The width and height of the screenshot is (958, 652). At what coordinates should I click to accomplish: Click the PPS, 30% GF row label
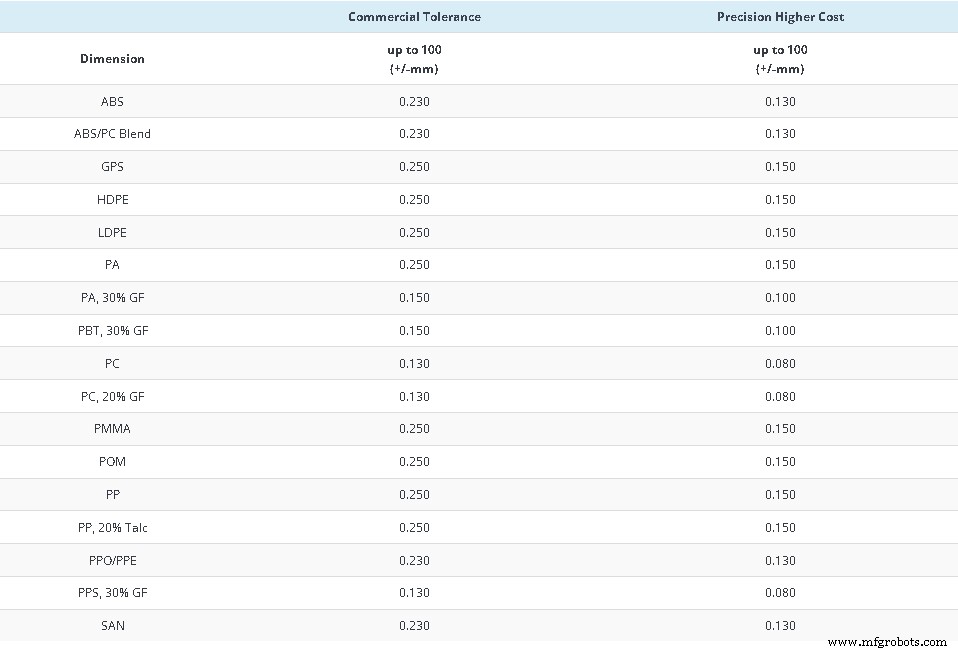[112, 593]
